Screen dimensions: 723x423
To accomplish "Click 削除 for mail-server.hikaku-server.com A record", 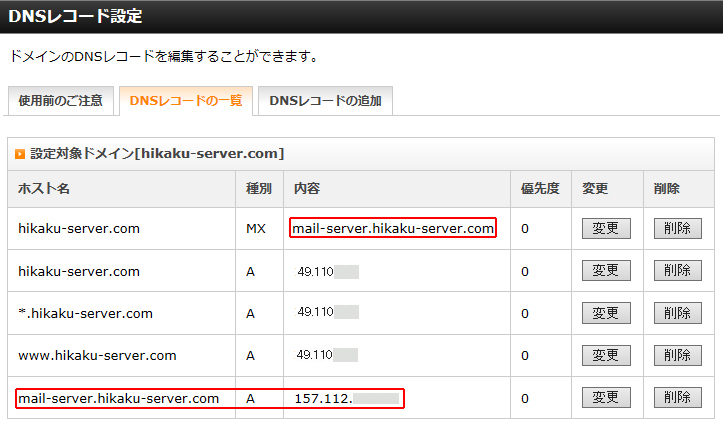I will (x=677, y=398).
